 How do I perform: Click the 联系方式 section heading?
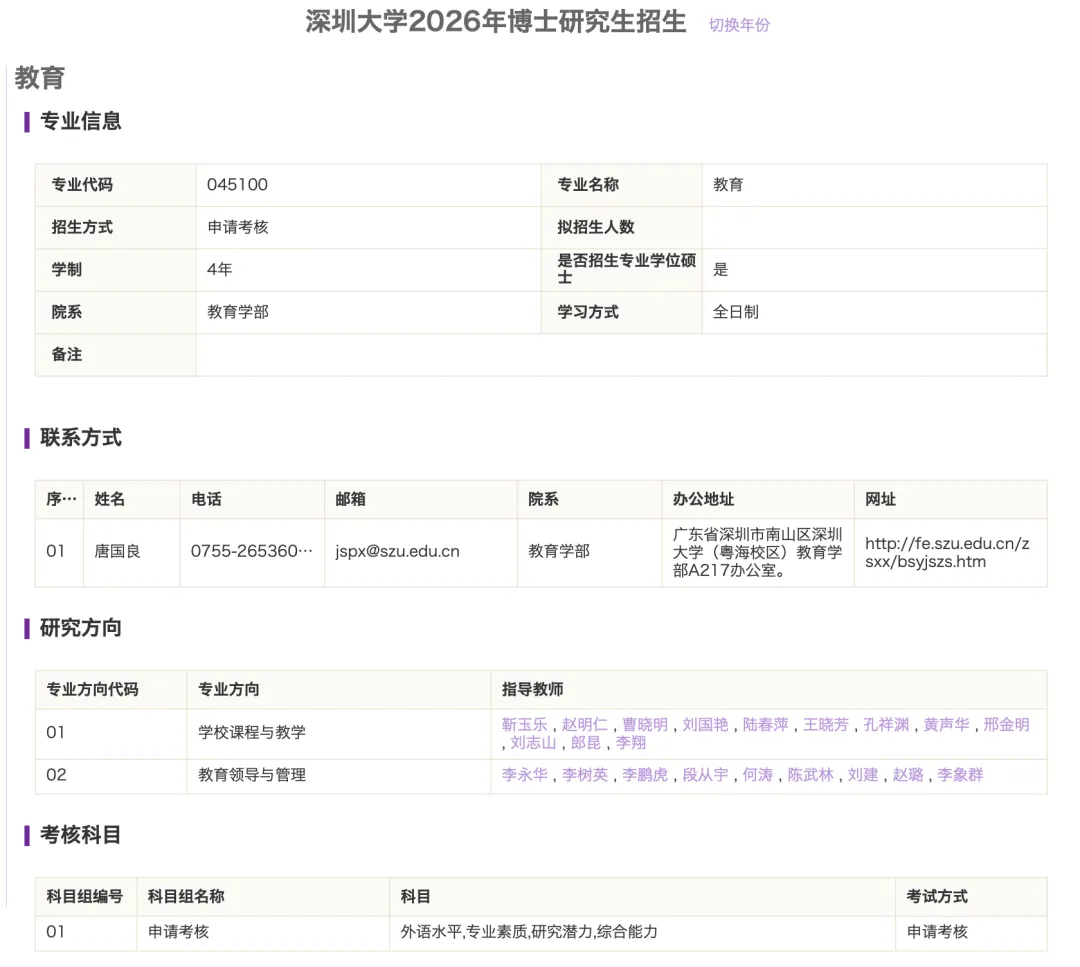click(81, 438)
